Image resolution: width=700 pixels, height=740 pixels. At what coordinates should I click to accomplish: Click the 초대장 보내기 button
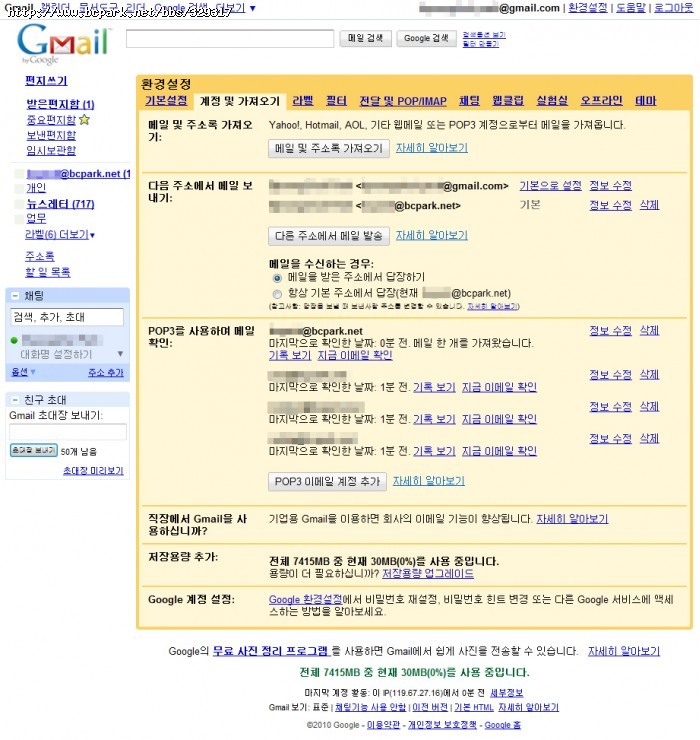pyautogui.click(x=34, y=450)
